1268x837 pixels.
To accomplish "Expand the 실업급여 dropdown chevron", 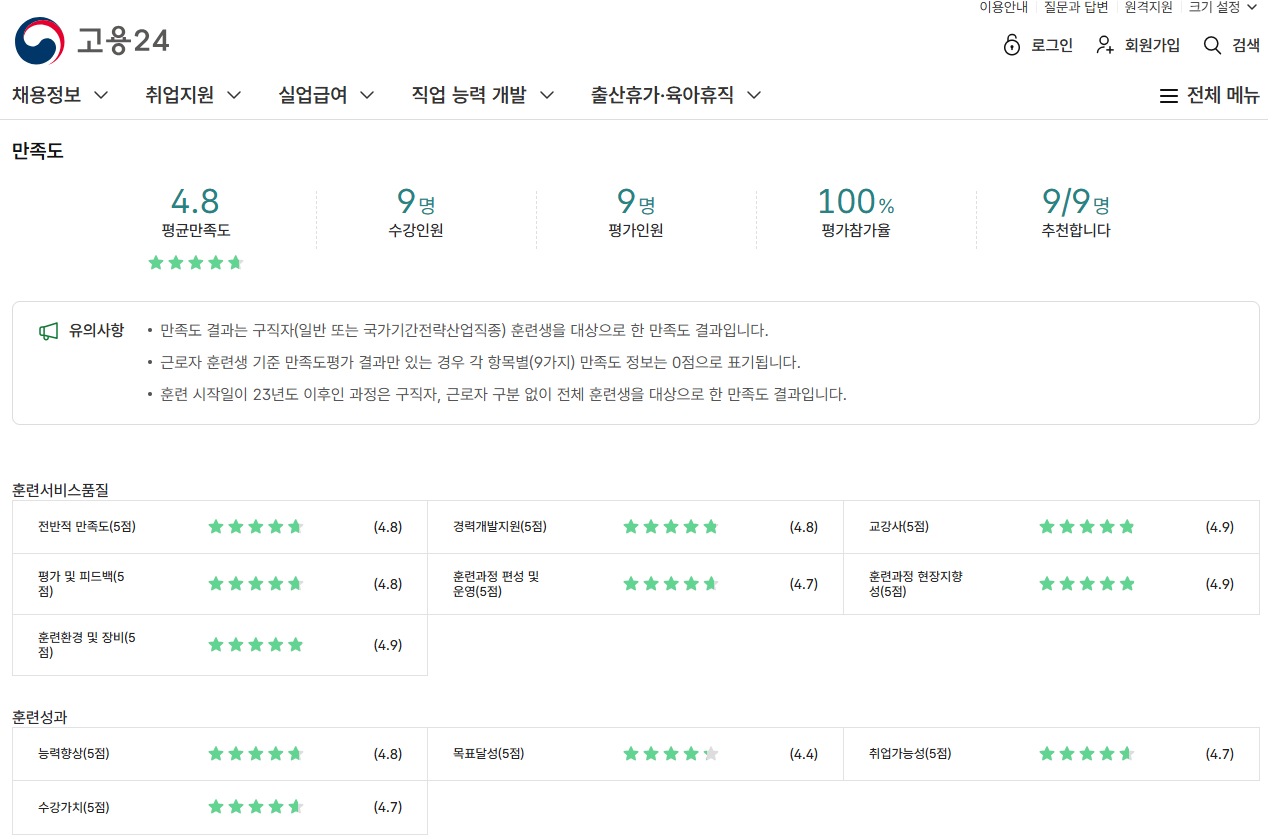I will (x=367, y=96).
